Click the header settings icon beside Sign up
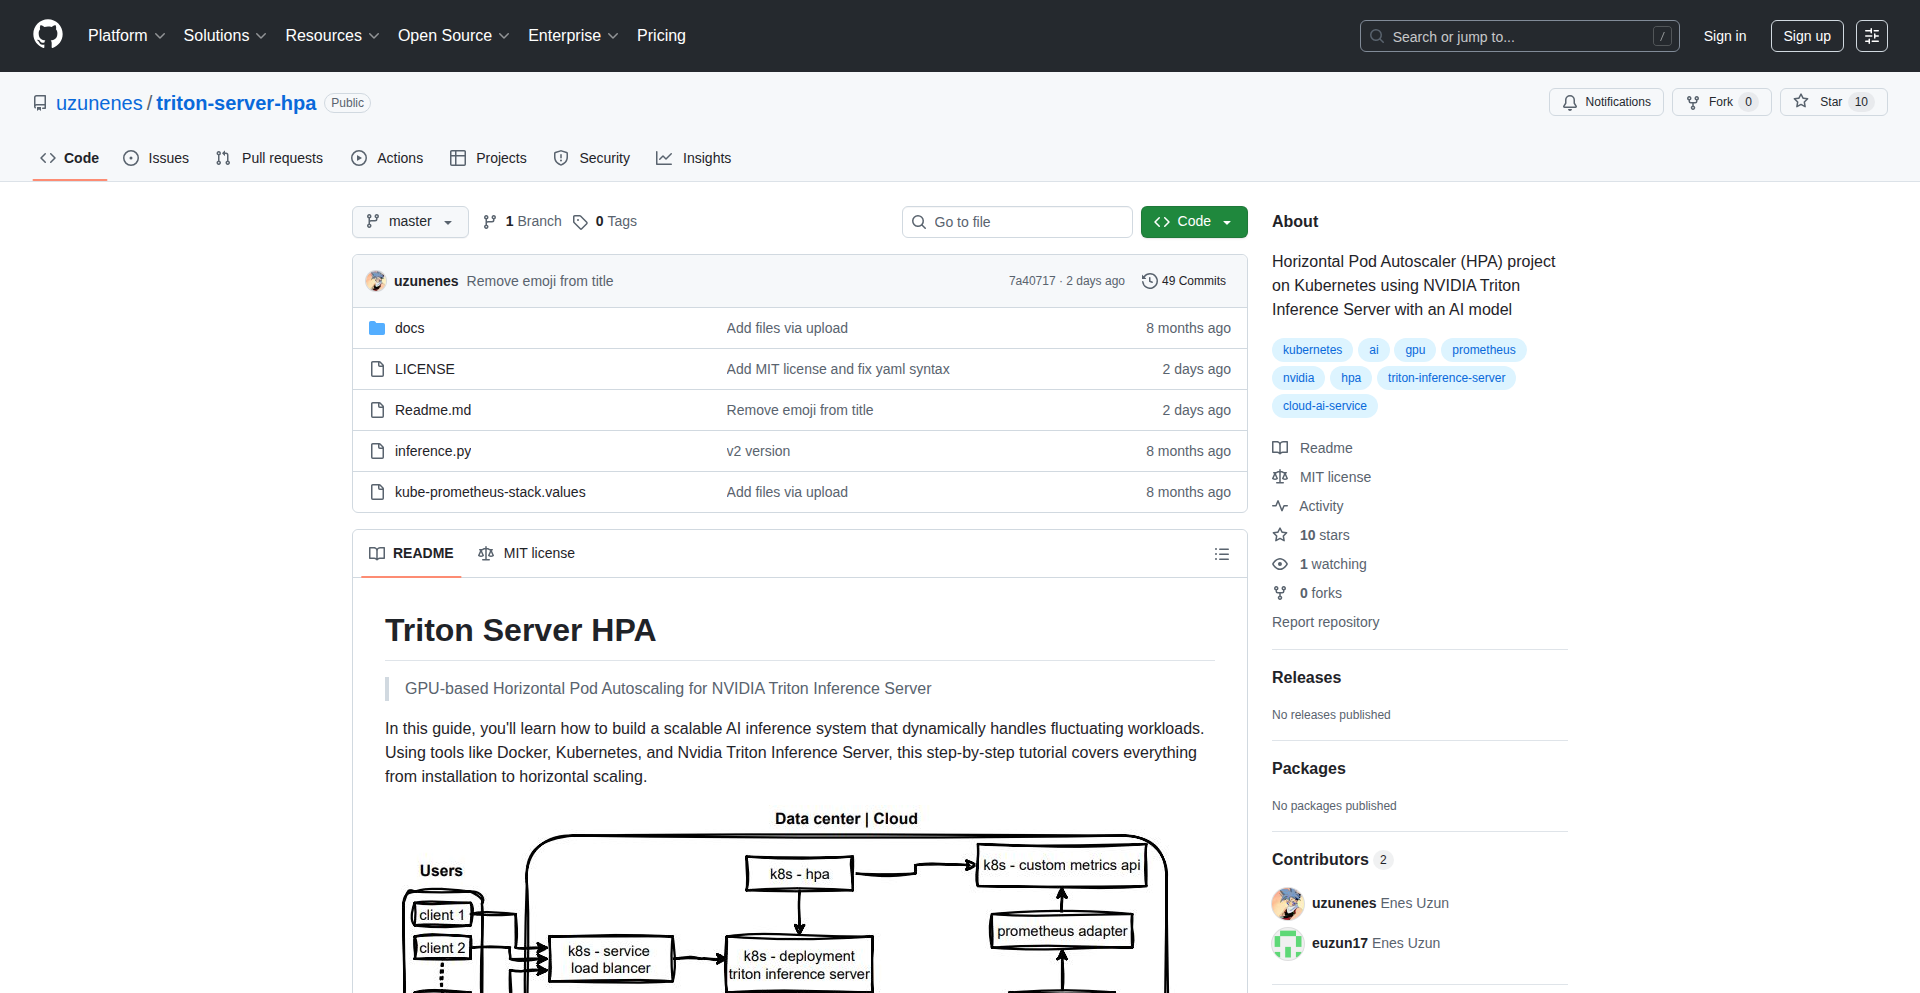 tap(1871, 36)
